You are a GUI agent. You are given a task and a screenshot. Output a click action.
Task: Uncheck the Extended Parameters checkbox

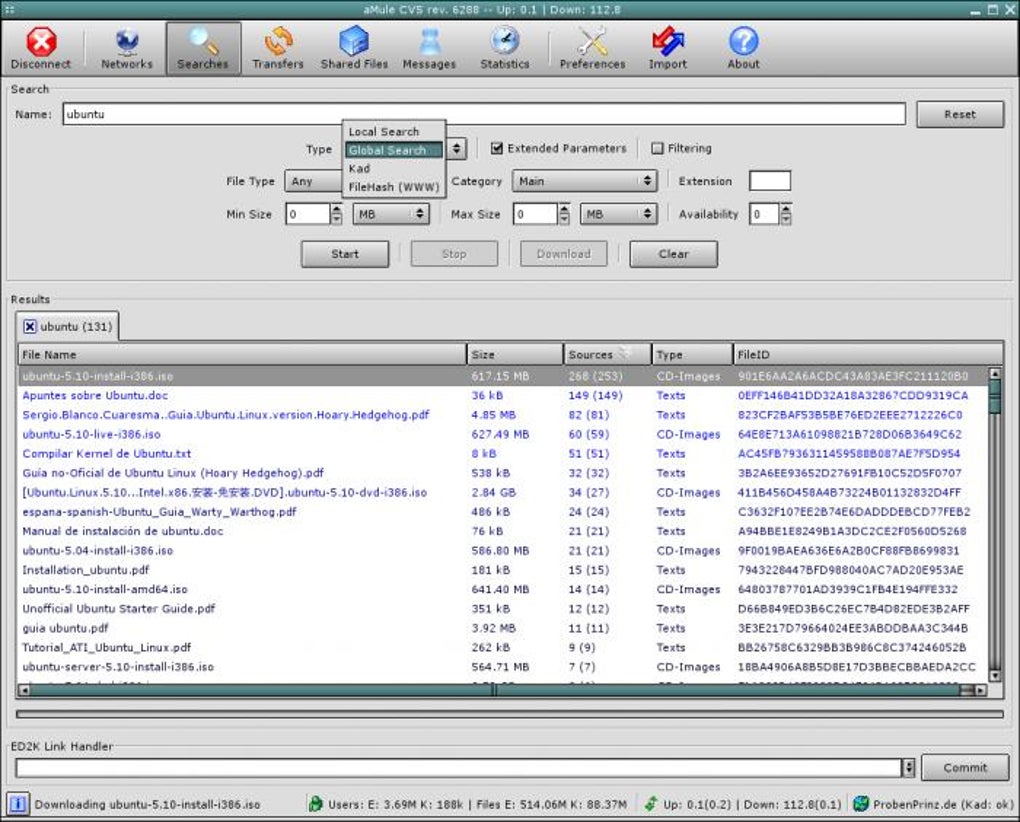497,148
